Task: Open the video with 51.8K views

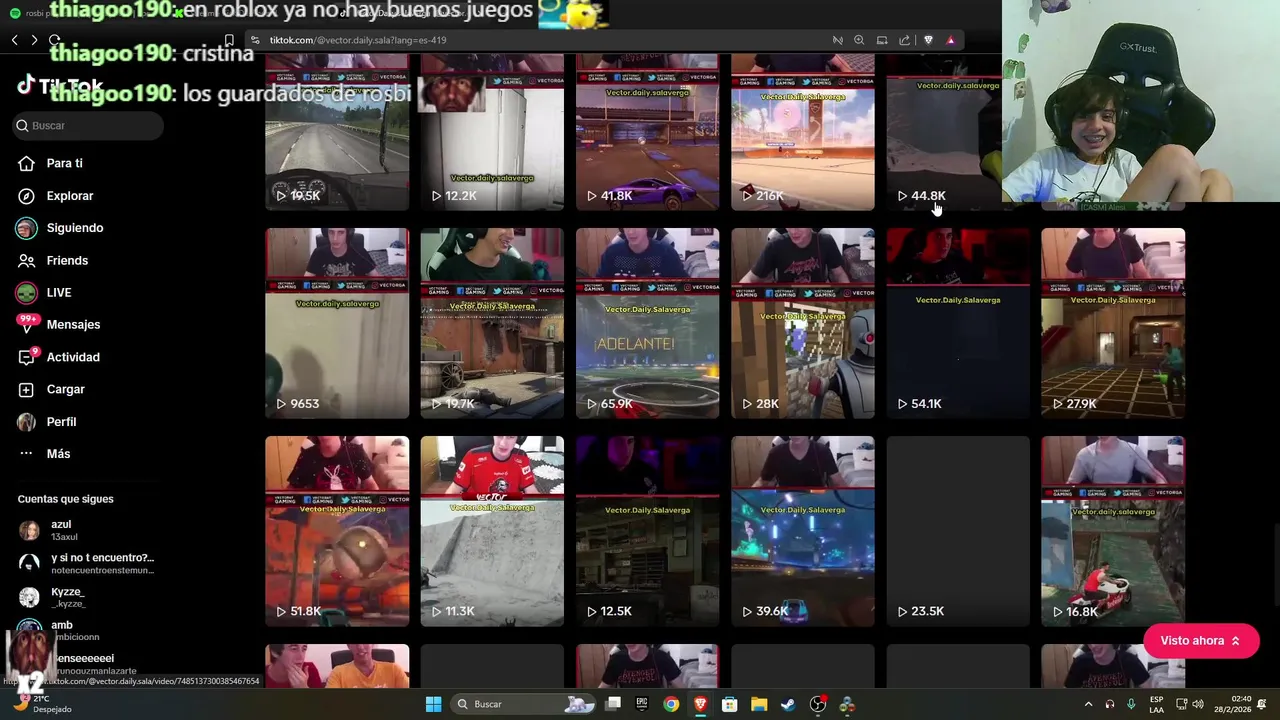Action: tap(337, 531)
